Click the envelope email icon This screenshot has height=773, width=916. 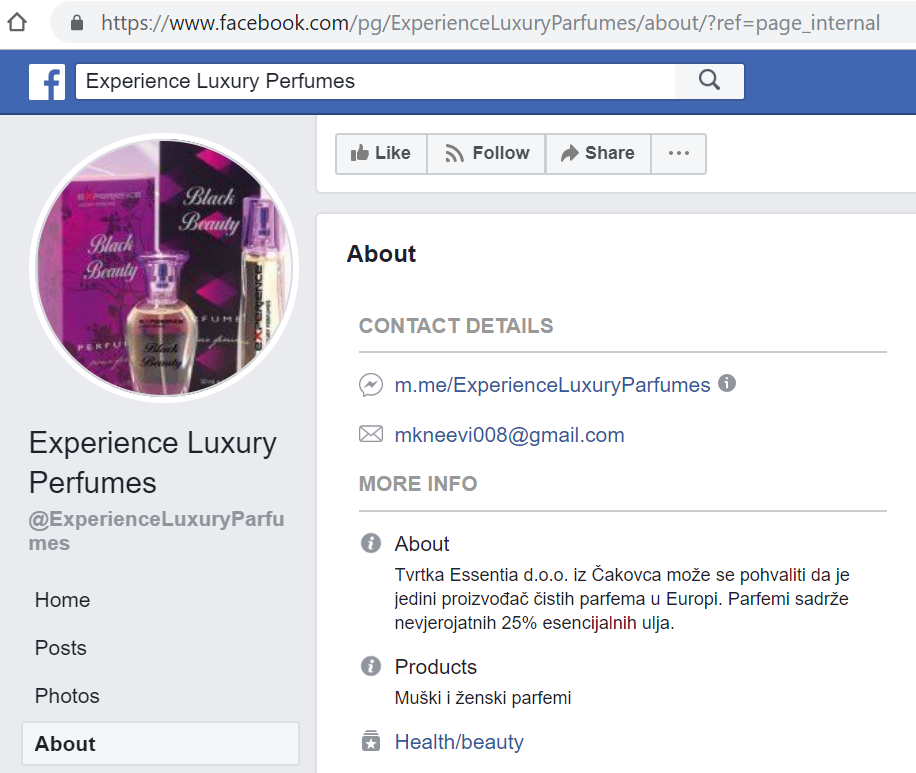tap(371, 435)
